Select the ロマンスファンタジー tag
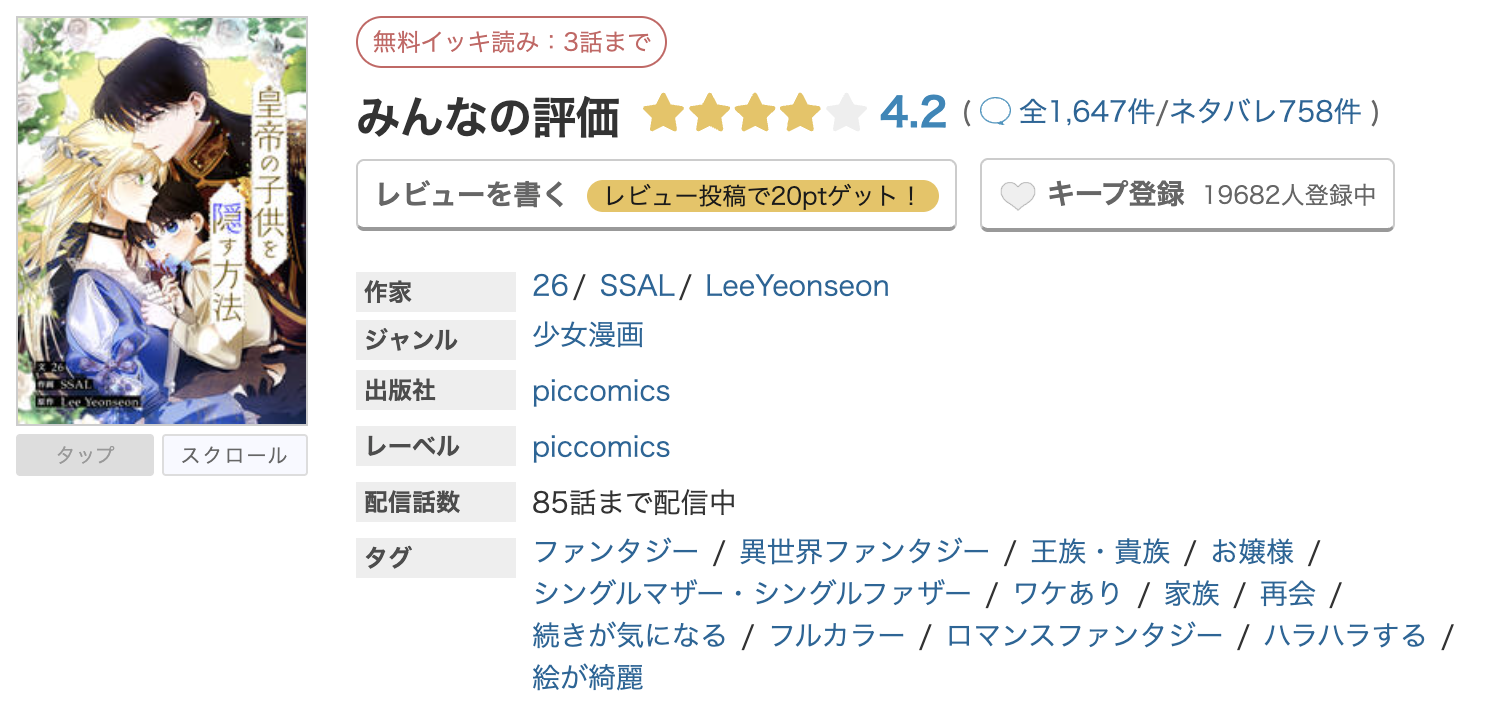Screen dimensions: 1506x710 (1084, 635)
